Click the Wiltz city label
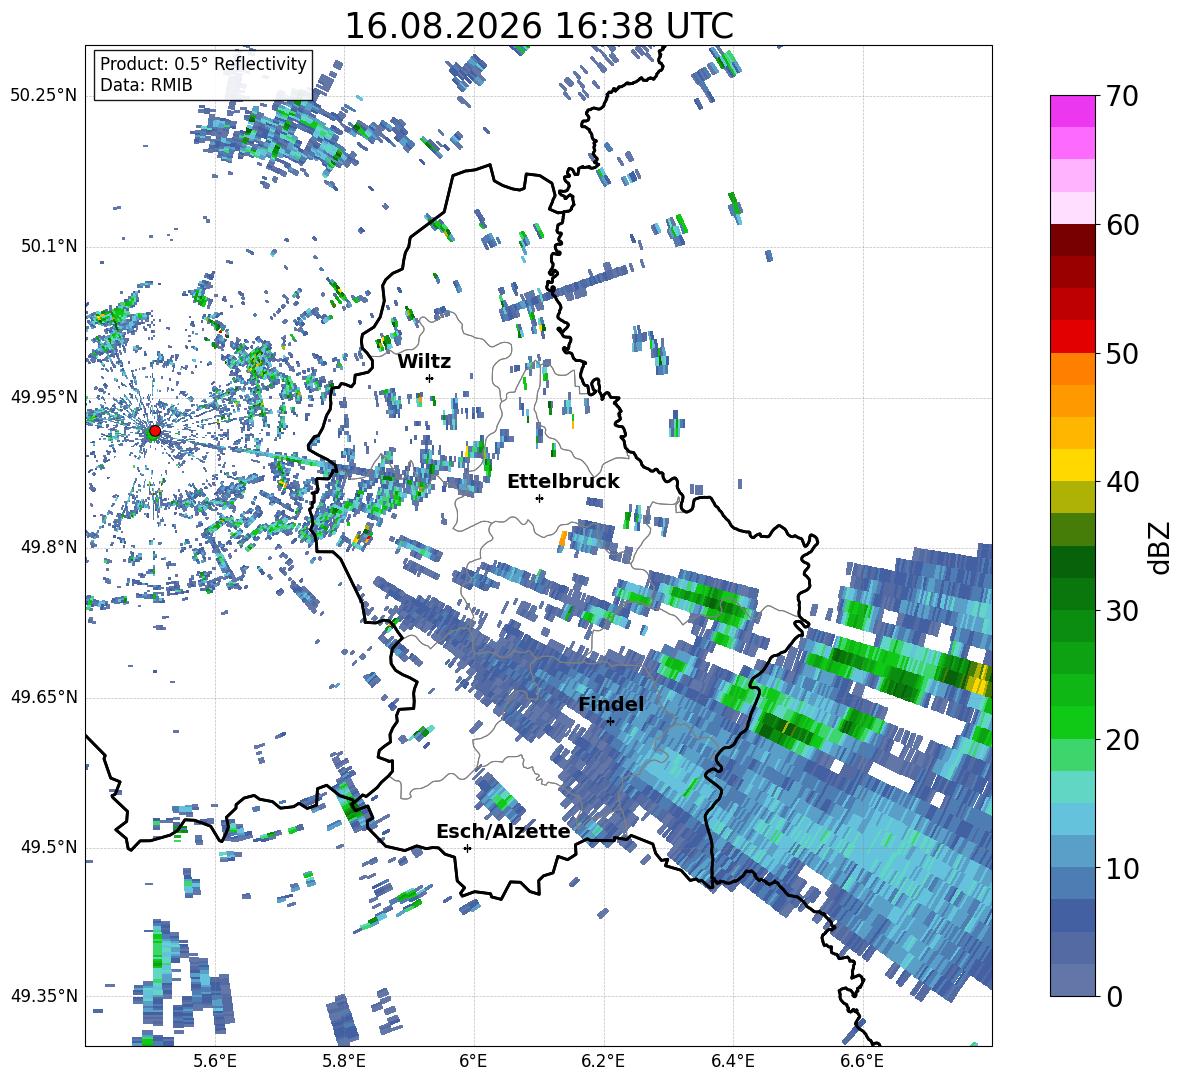The image size is (1184, 1081). click(x=424, y=362)
